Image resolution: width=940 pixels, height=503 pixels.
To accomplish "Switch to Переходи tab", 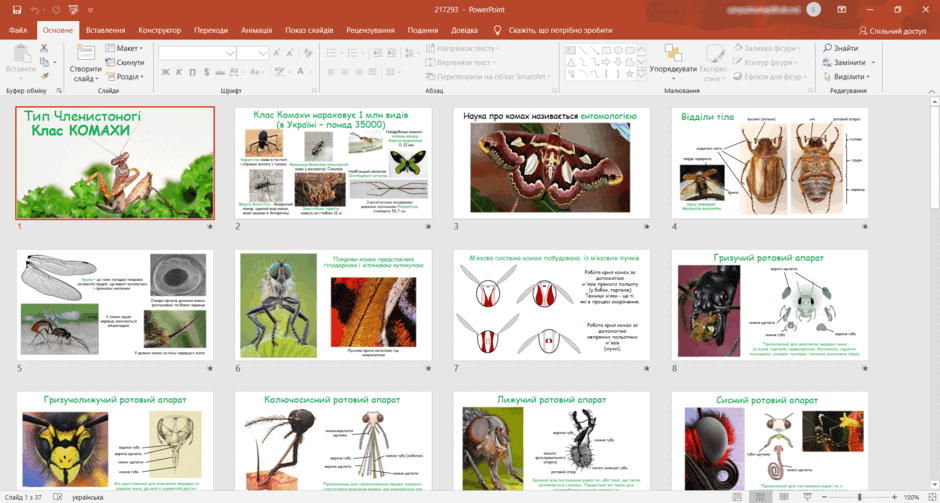I will coord(211,31).
